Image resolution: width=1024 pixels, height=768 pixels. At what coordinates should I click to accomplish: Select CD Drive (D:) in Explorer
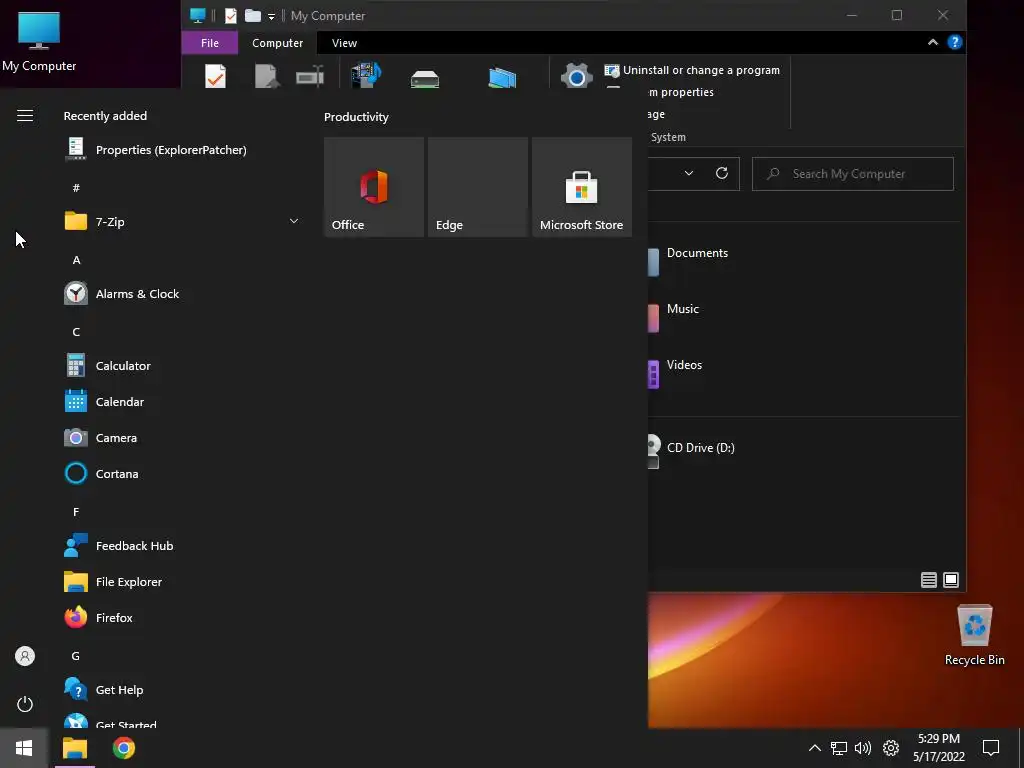pos(700,447)
